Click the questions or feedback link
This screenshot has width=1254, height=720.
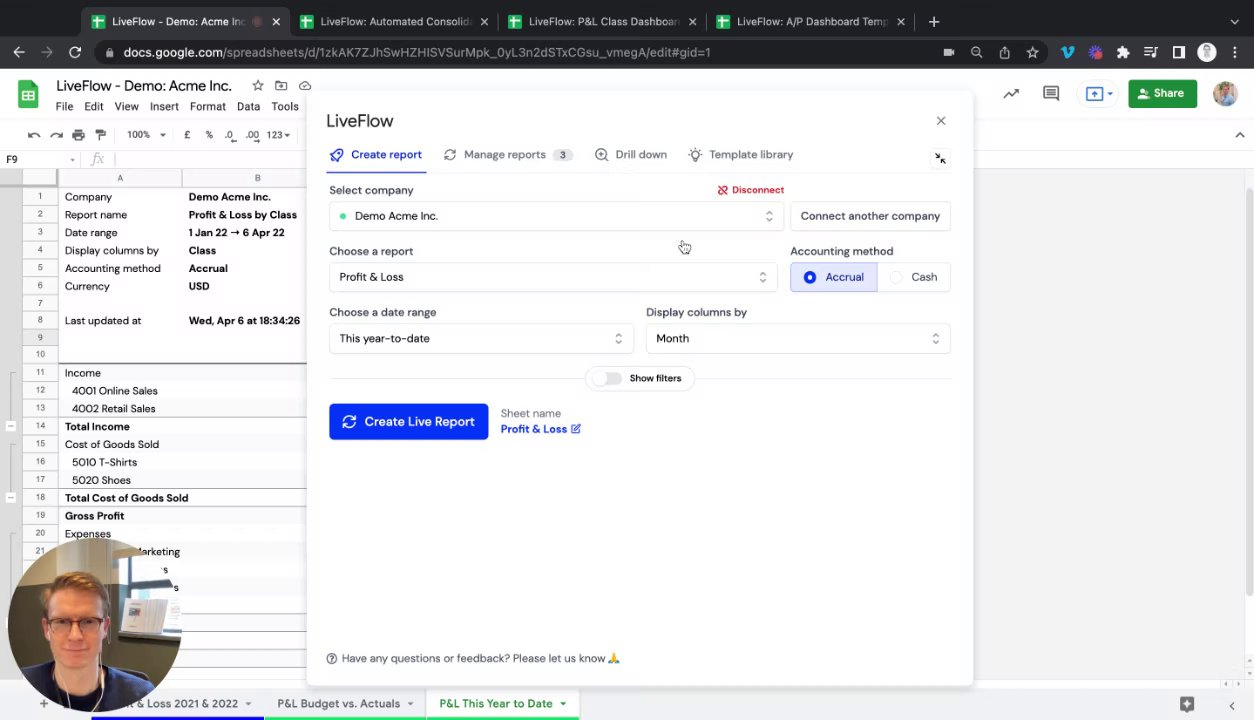tap(473, 659)
